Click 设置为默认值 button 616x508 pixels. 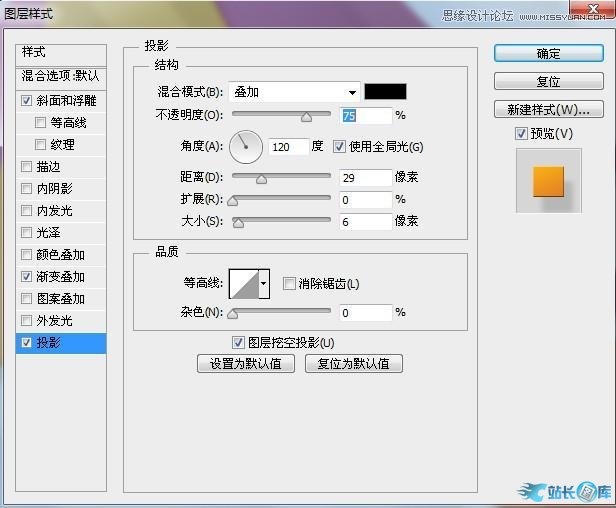pyautogui.click(x=246, y=364)
